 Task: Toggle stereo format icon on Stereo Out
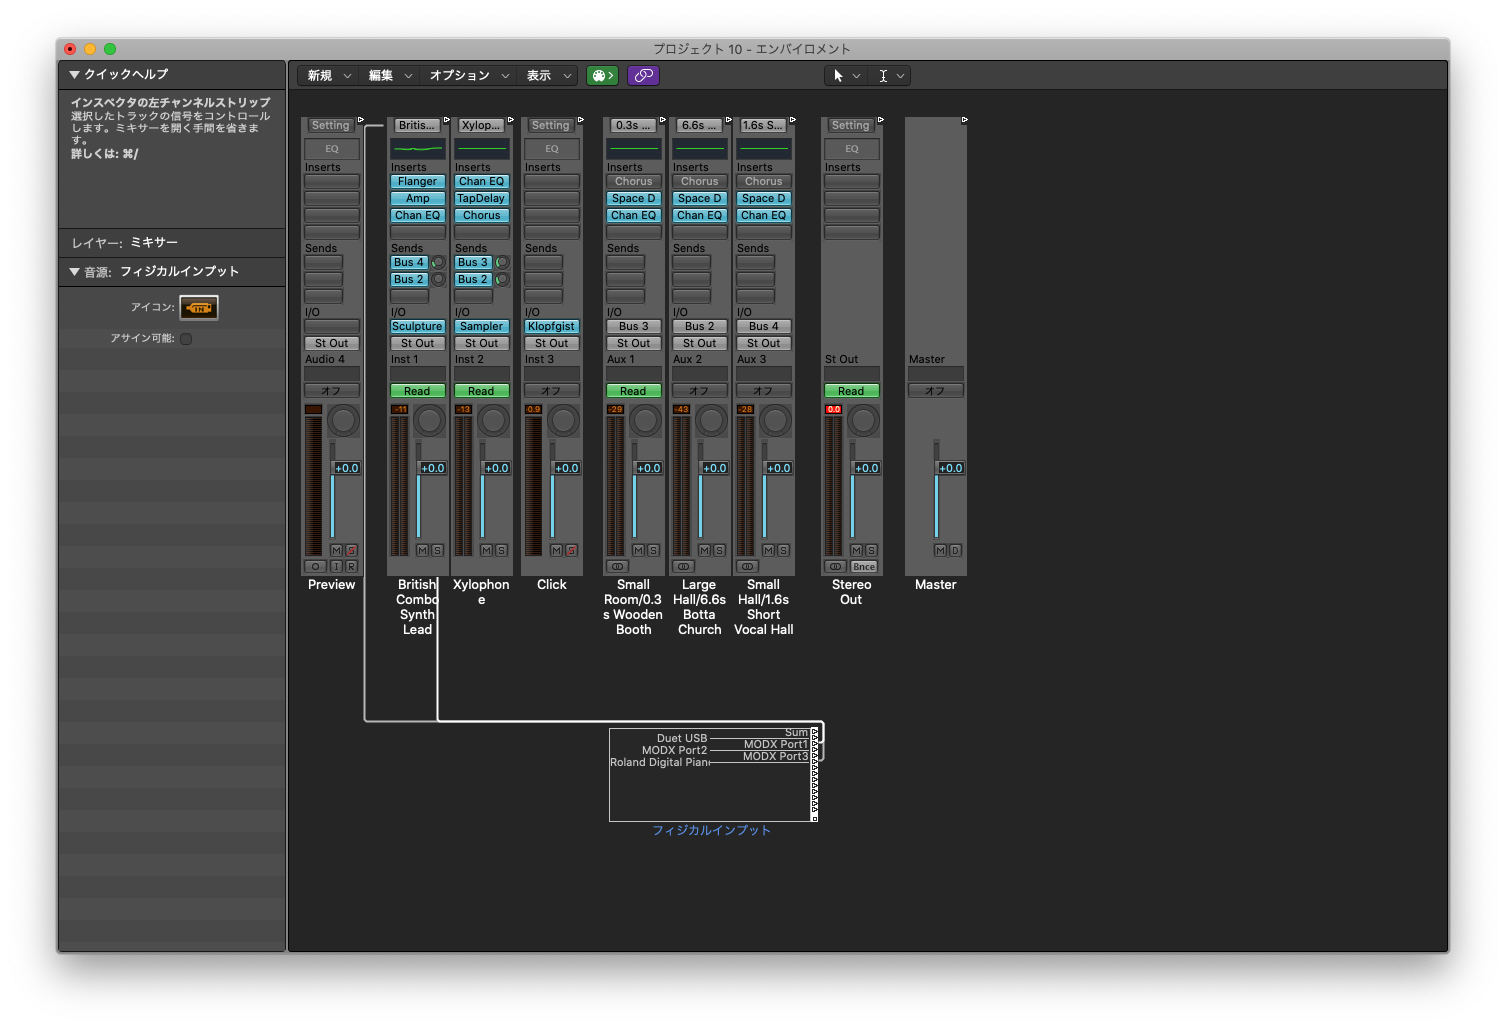pyautogui.click(x=835, y=566)
